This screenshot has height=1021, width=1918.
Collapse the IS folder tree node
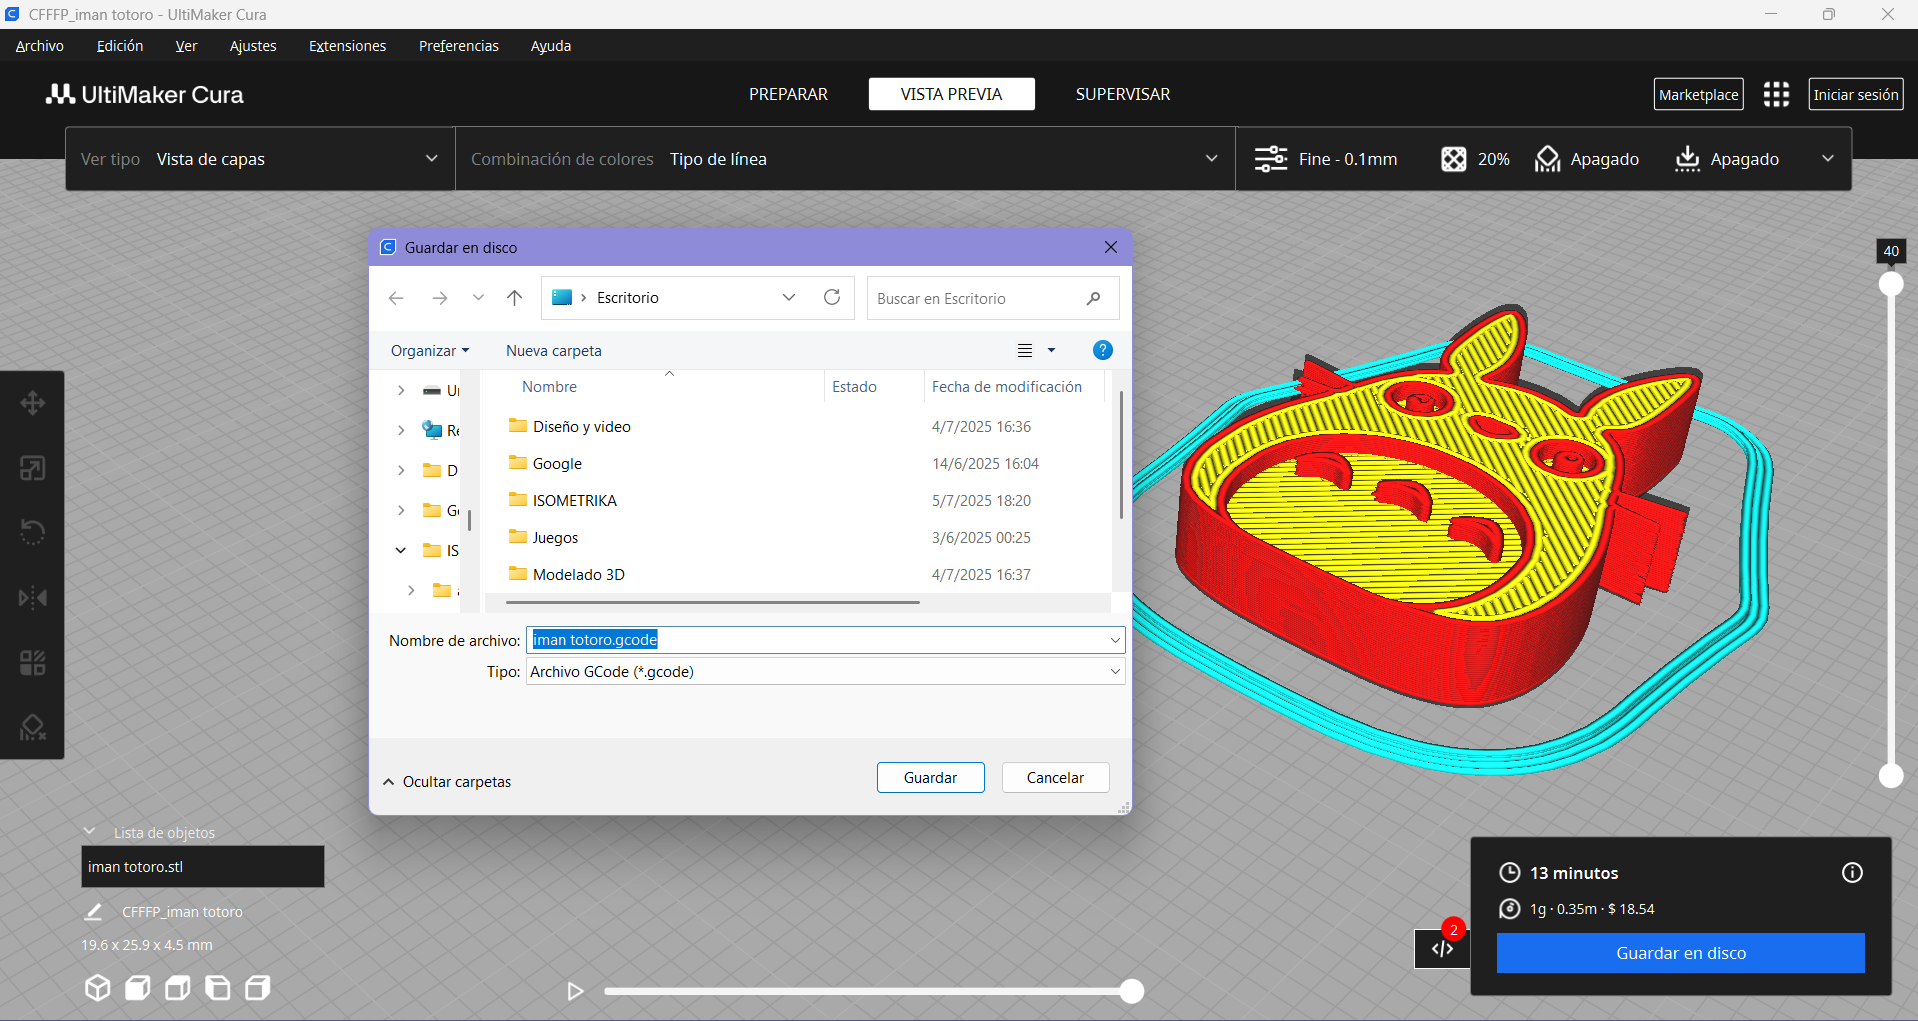[400, 550]
